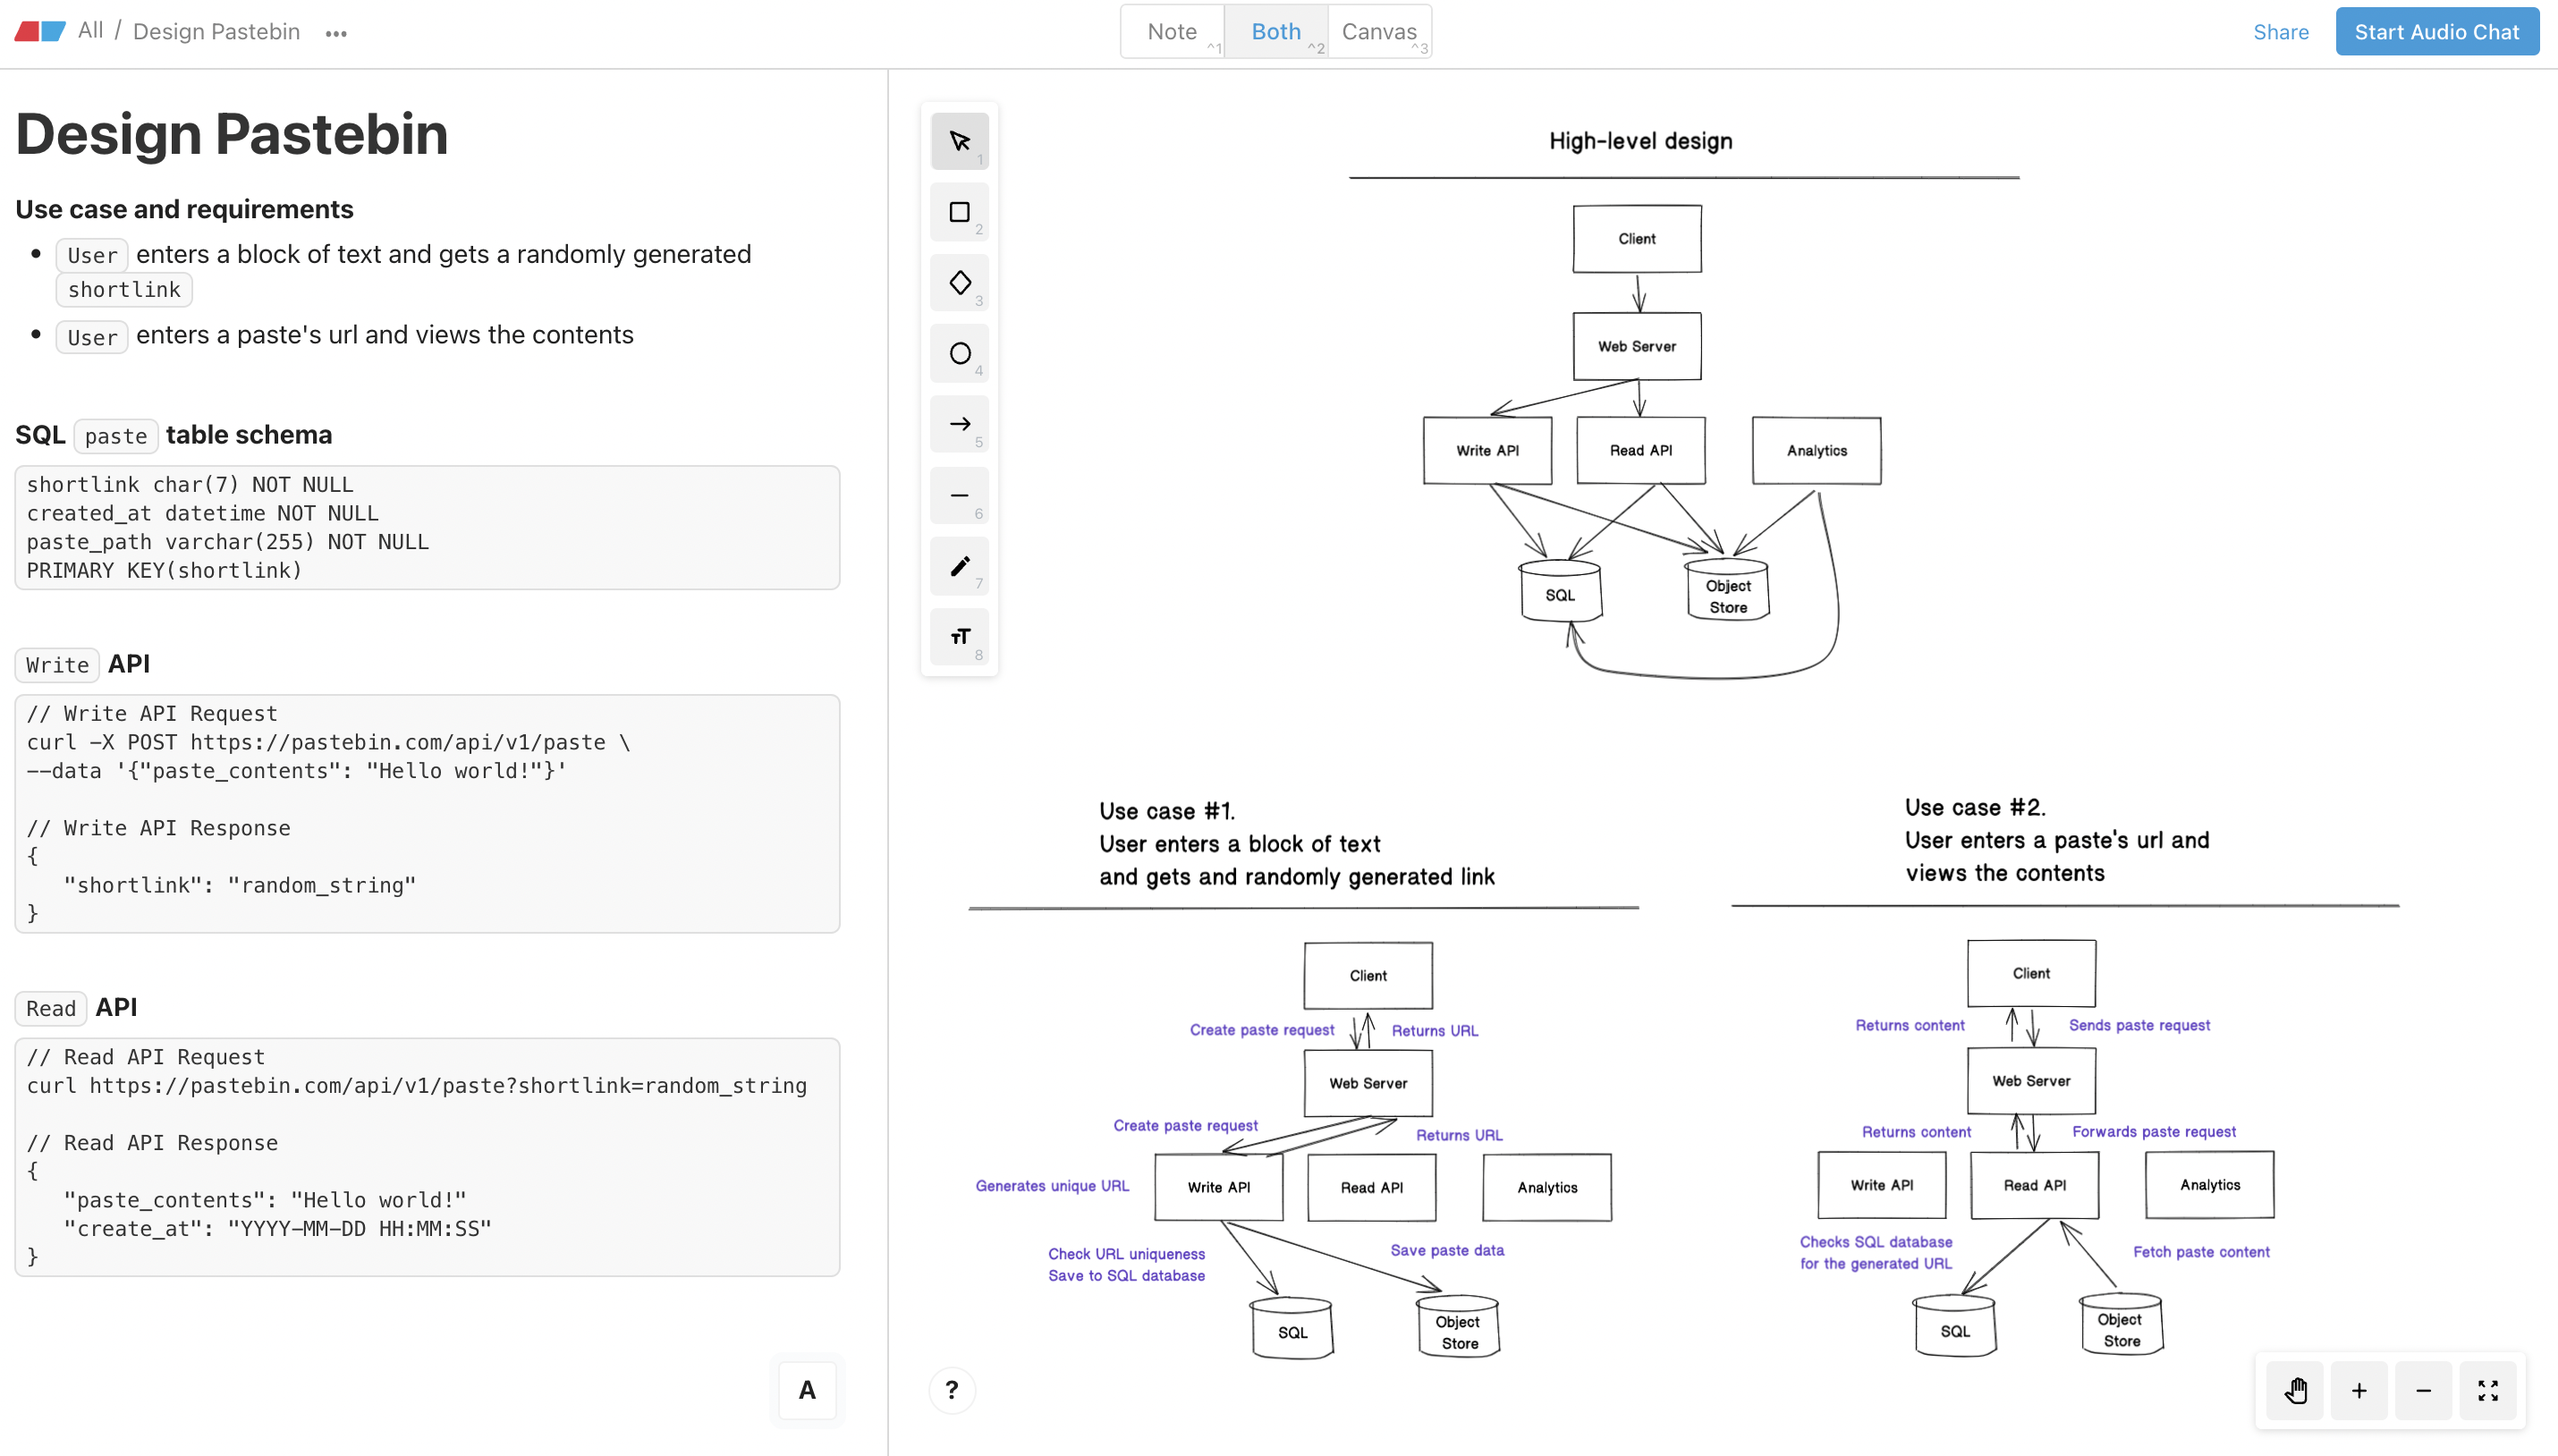Select the arrow pointer selection tool

959,141
